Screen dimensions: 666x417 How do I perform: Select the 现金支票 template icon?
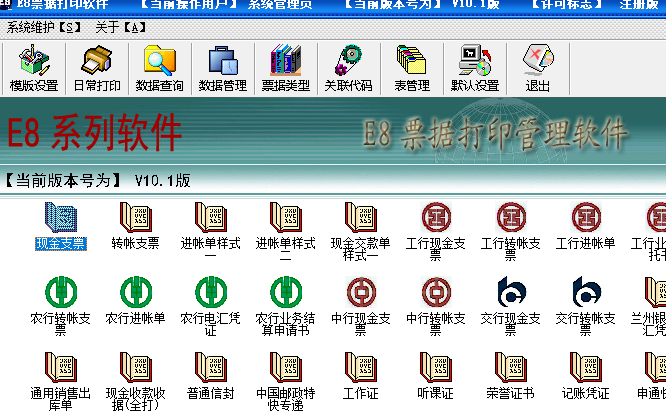pos(61,217)
